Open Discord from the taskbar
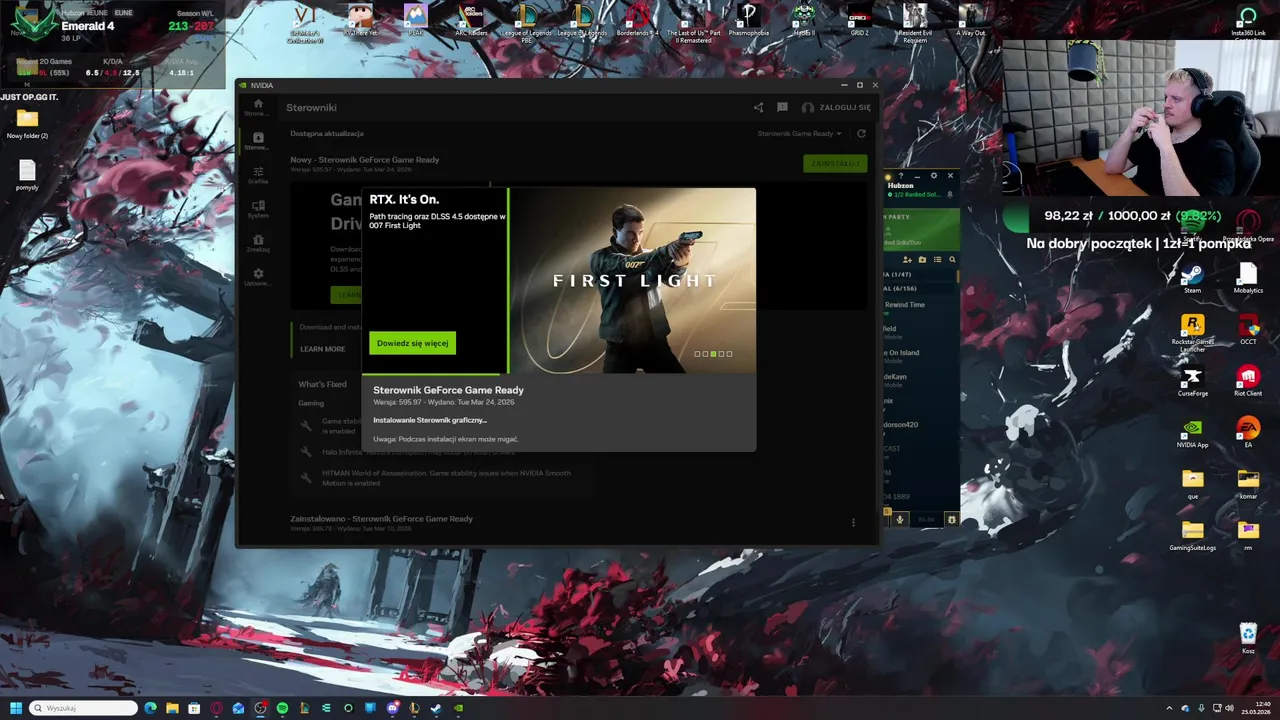The width and height of the screenshot is (1280, 720). coord(392,708)
